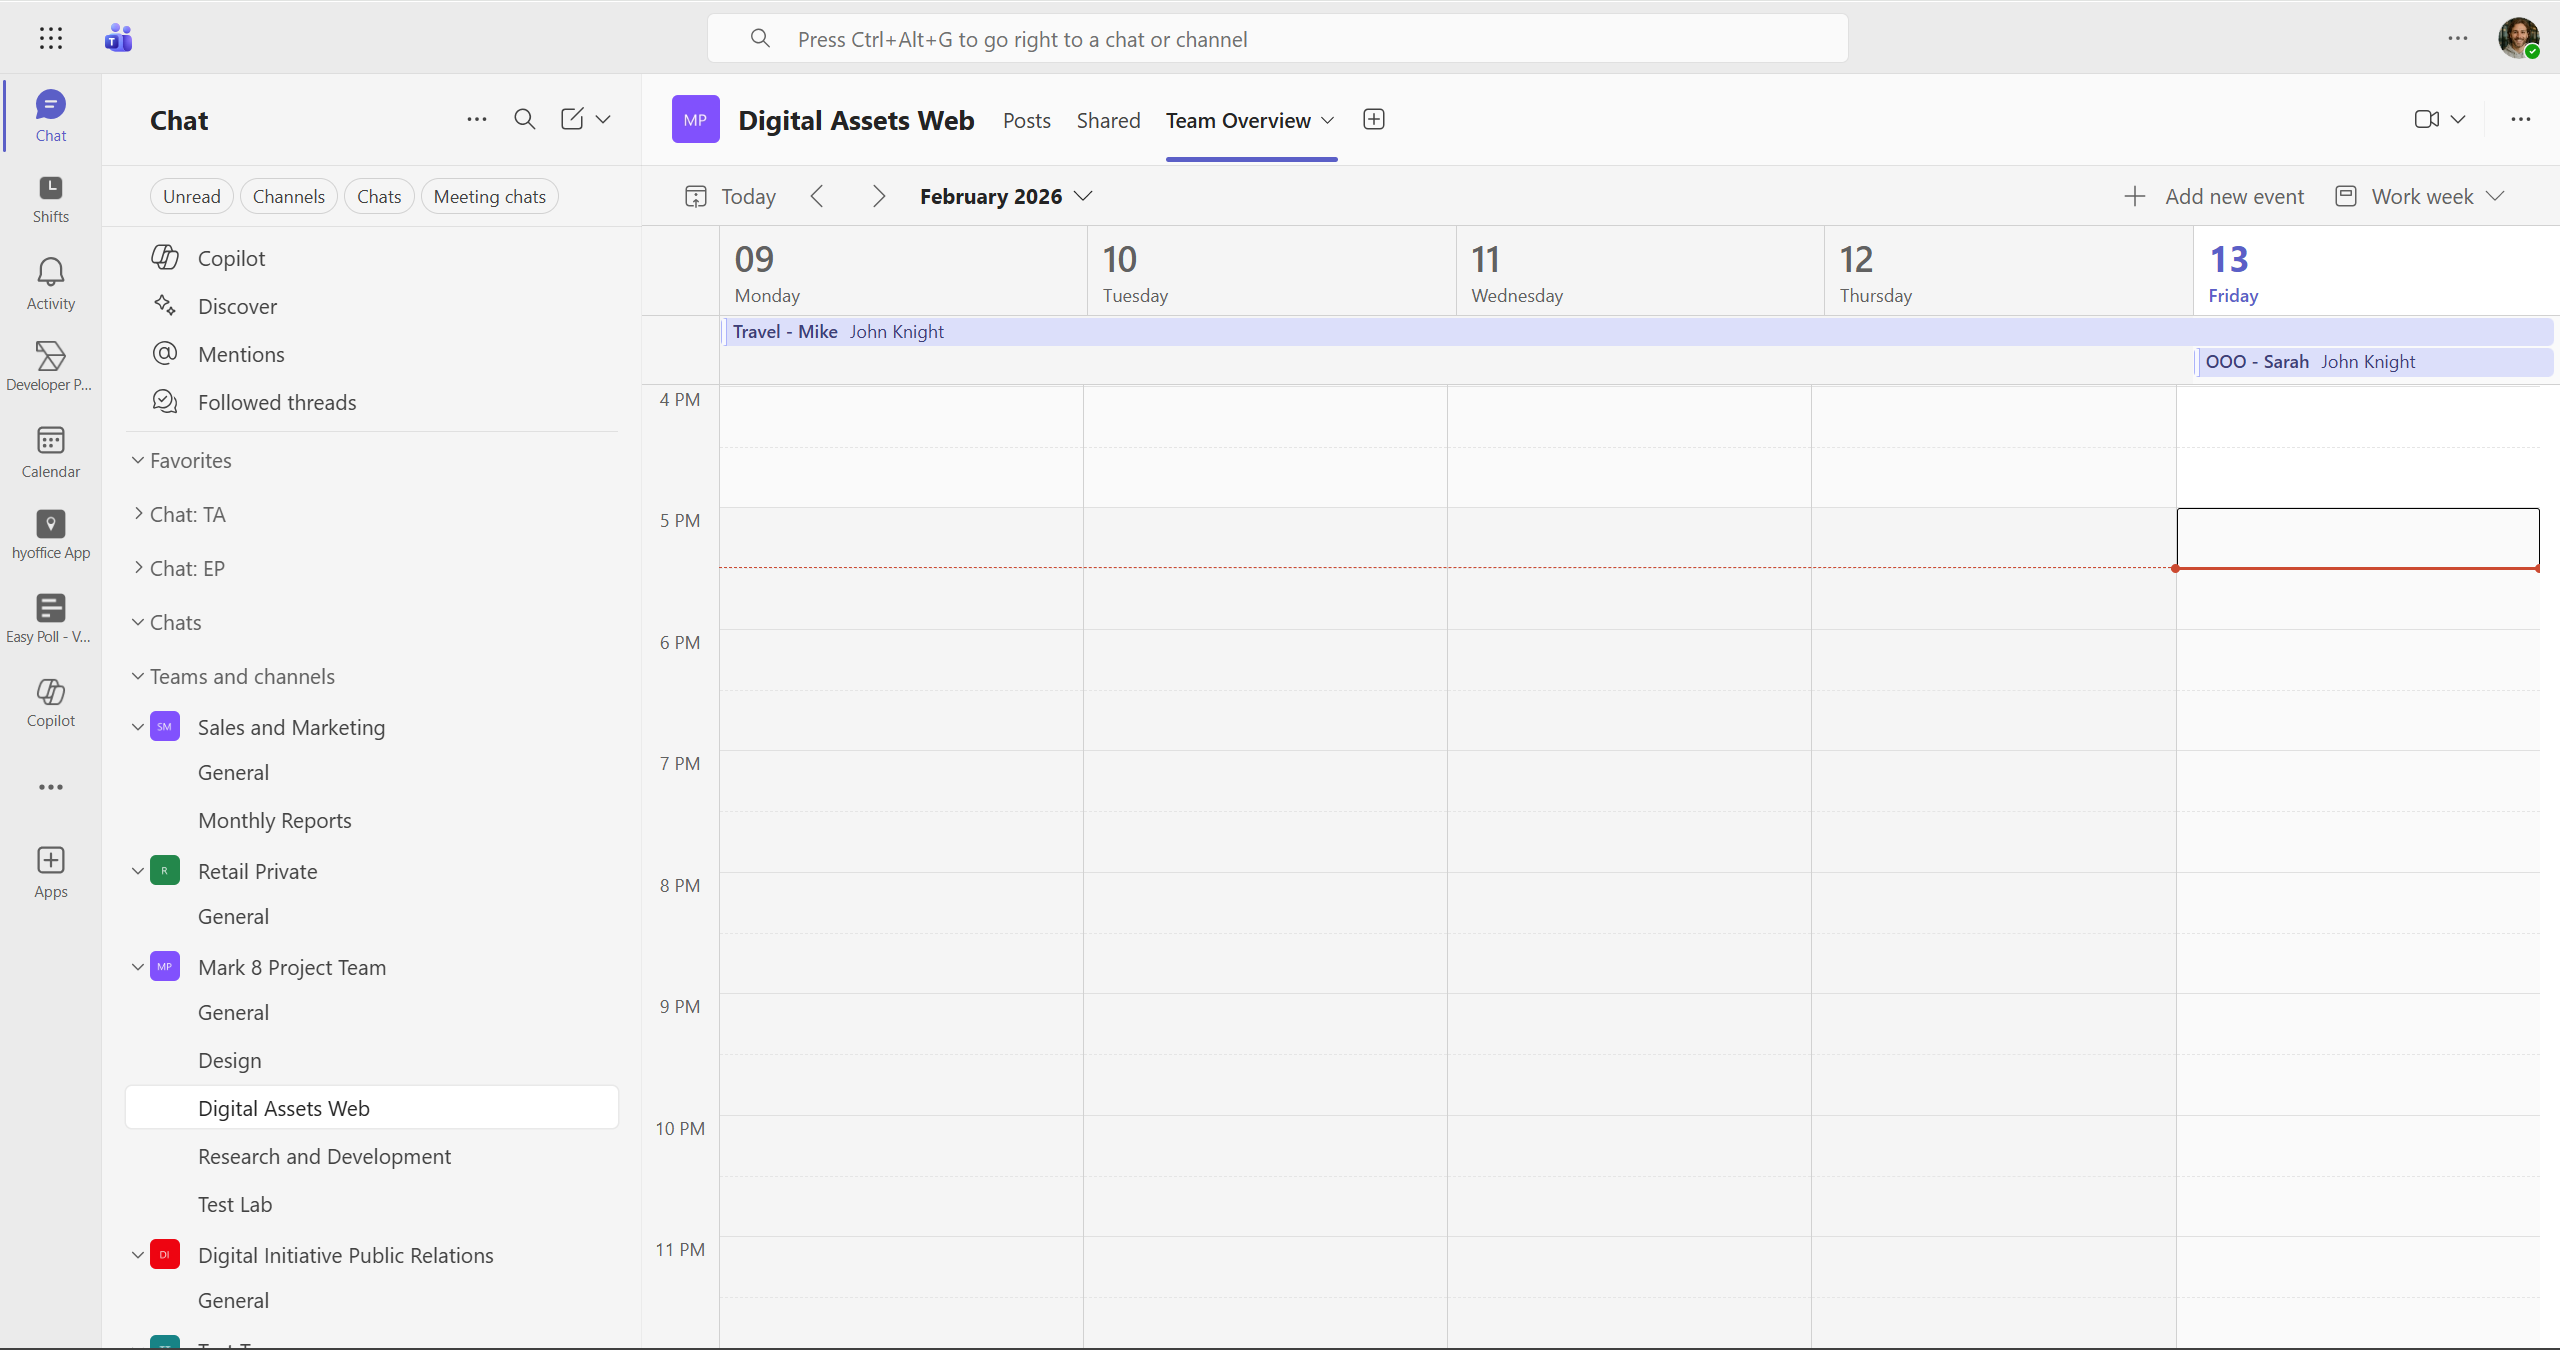Open search within Chat list

[x=524, y=119]
